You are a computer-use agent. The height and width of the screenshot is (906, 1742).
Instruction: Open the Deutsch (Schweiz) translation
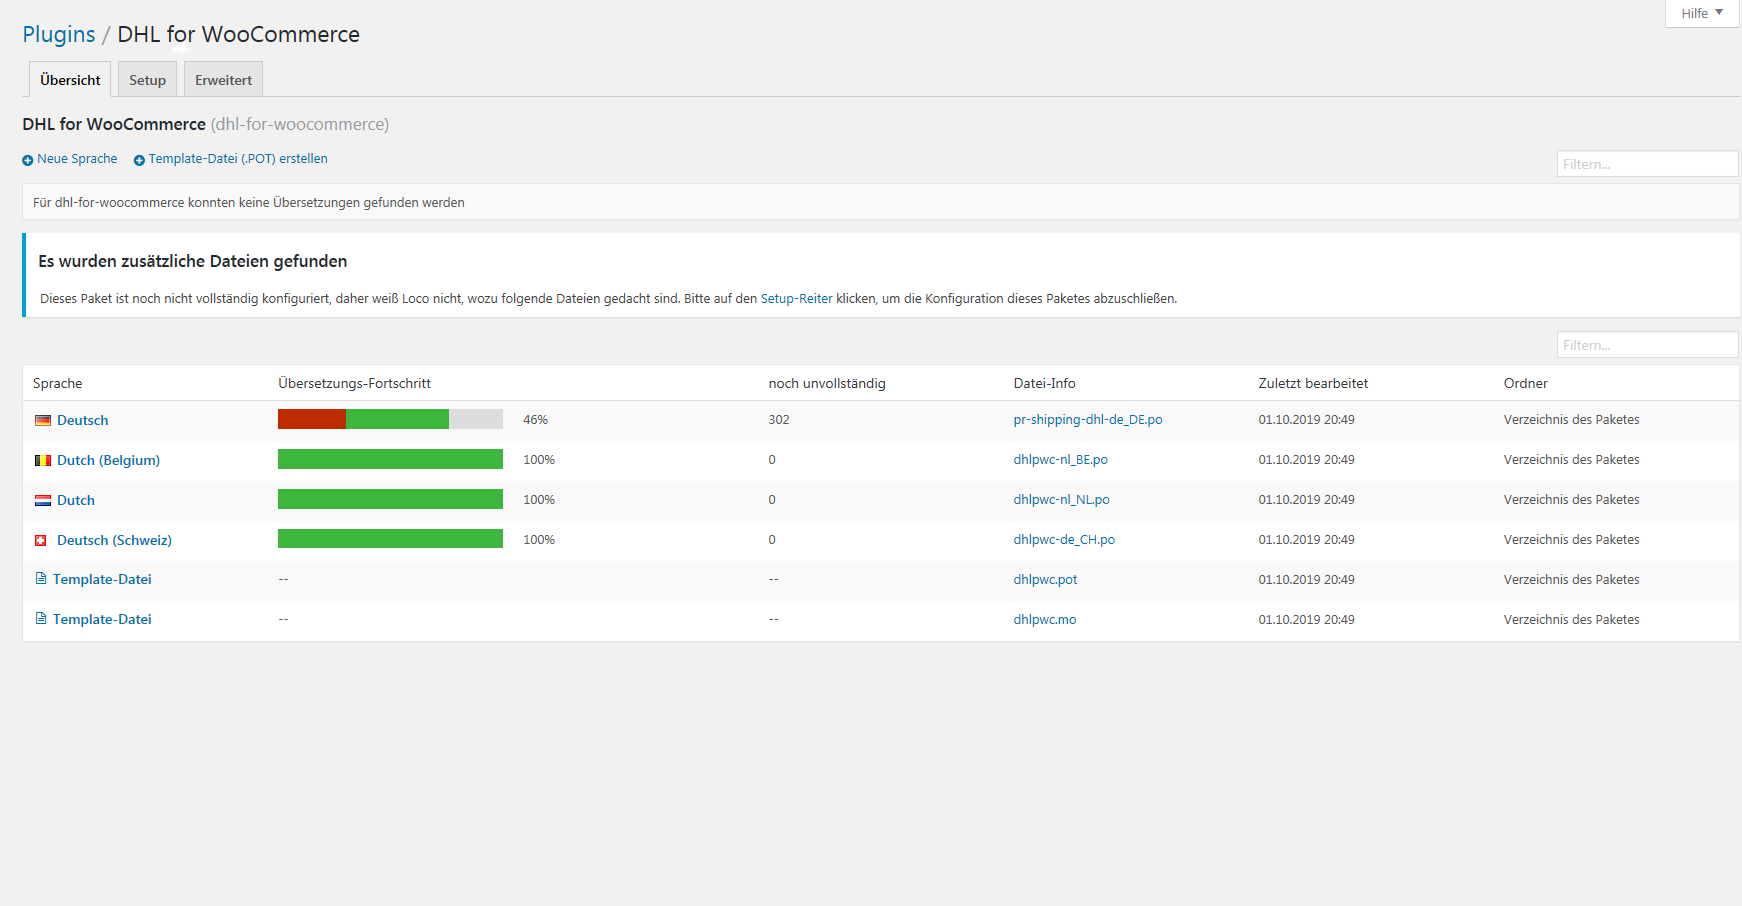[114, 541]
